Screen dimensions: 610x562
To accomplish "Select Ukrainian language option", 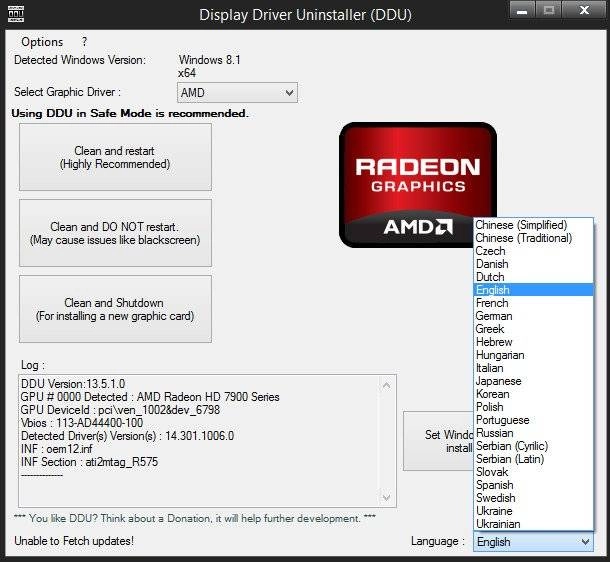I will [533, 524].
